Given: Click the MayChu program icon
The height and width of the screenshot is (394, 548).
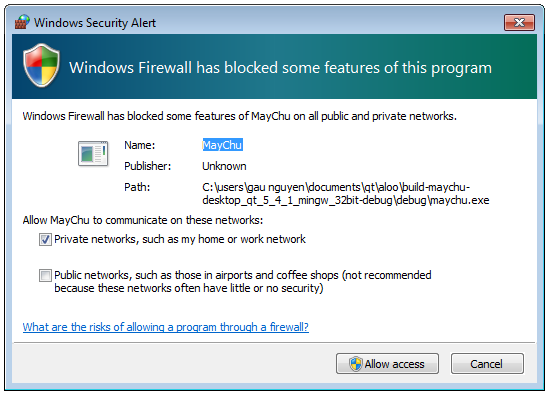Looking at the screenshot, I should click(93, 153).
